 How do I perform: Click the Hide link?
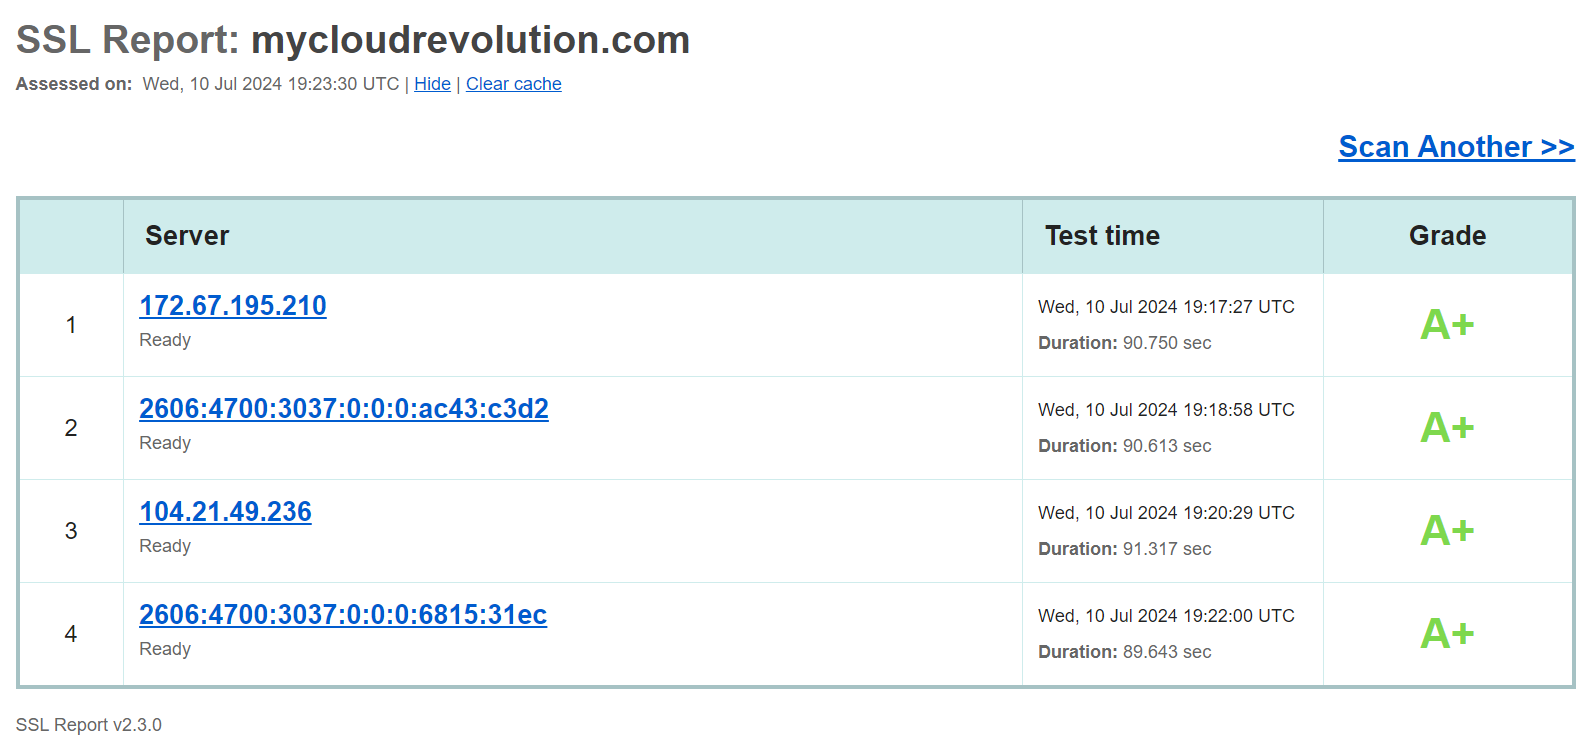pos(432,84)
